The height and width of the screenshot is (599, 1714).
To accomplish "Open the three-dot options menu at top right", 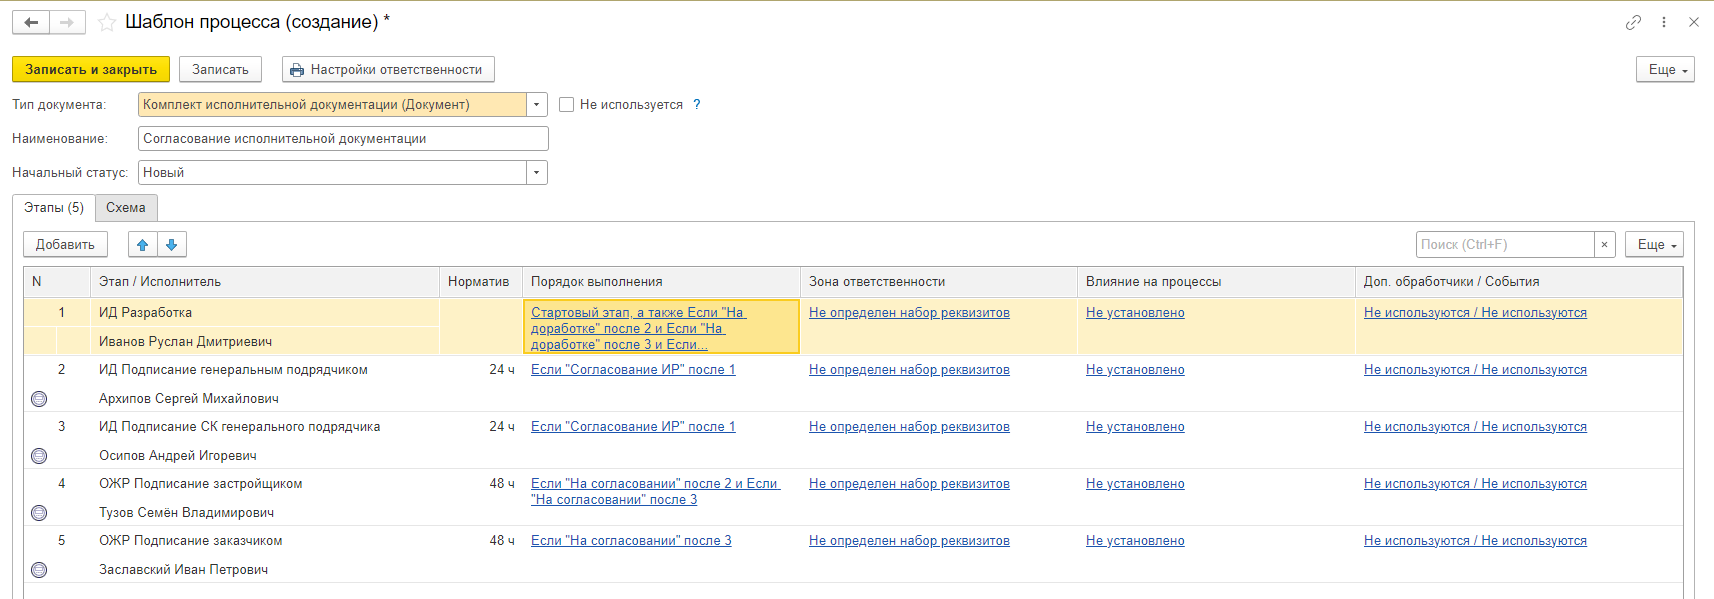I will pos(1664,22).
